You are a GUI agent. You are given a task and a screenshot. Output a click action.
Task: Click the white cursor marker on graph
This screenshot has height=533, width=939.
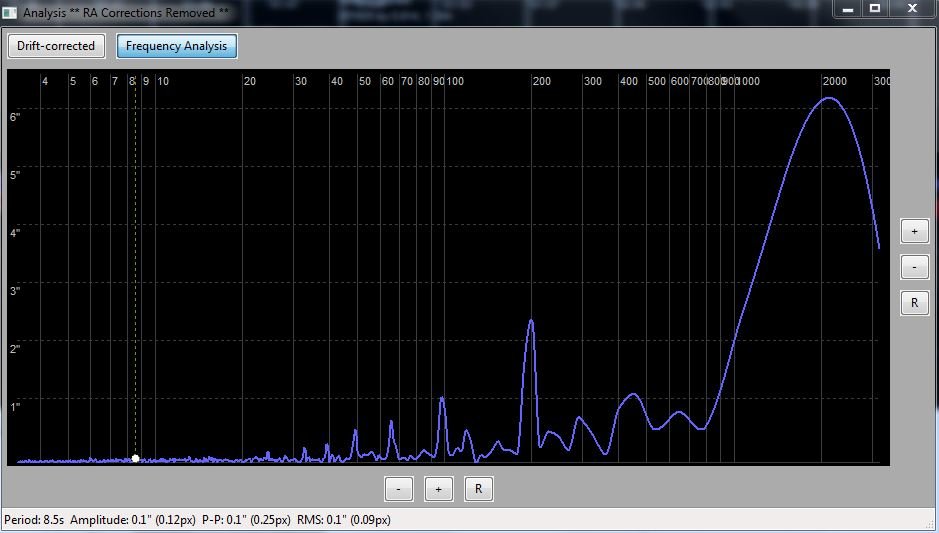(x=135, y=459)
